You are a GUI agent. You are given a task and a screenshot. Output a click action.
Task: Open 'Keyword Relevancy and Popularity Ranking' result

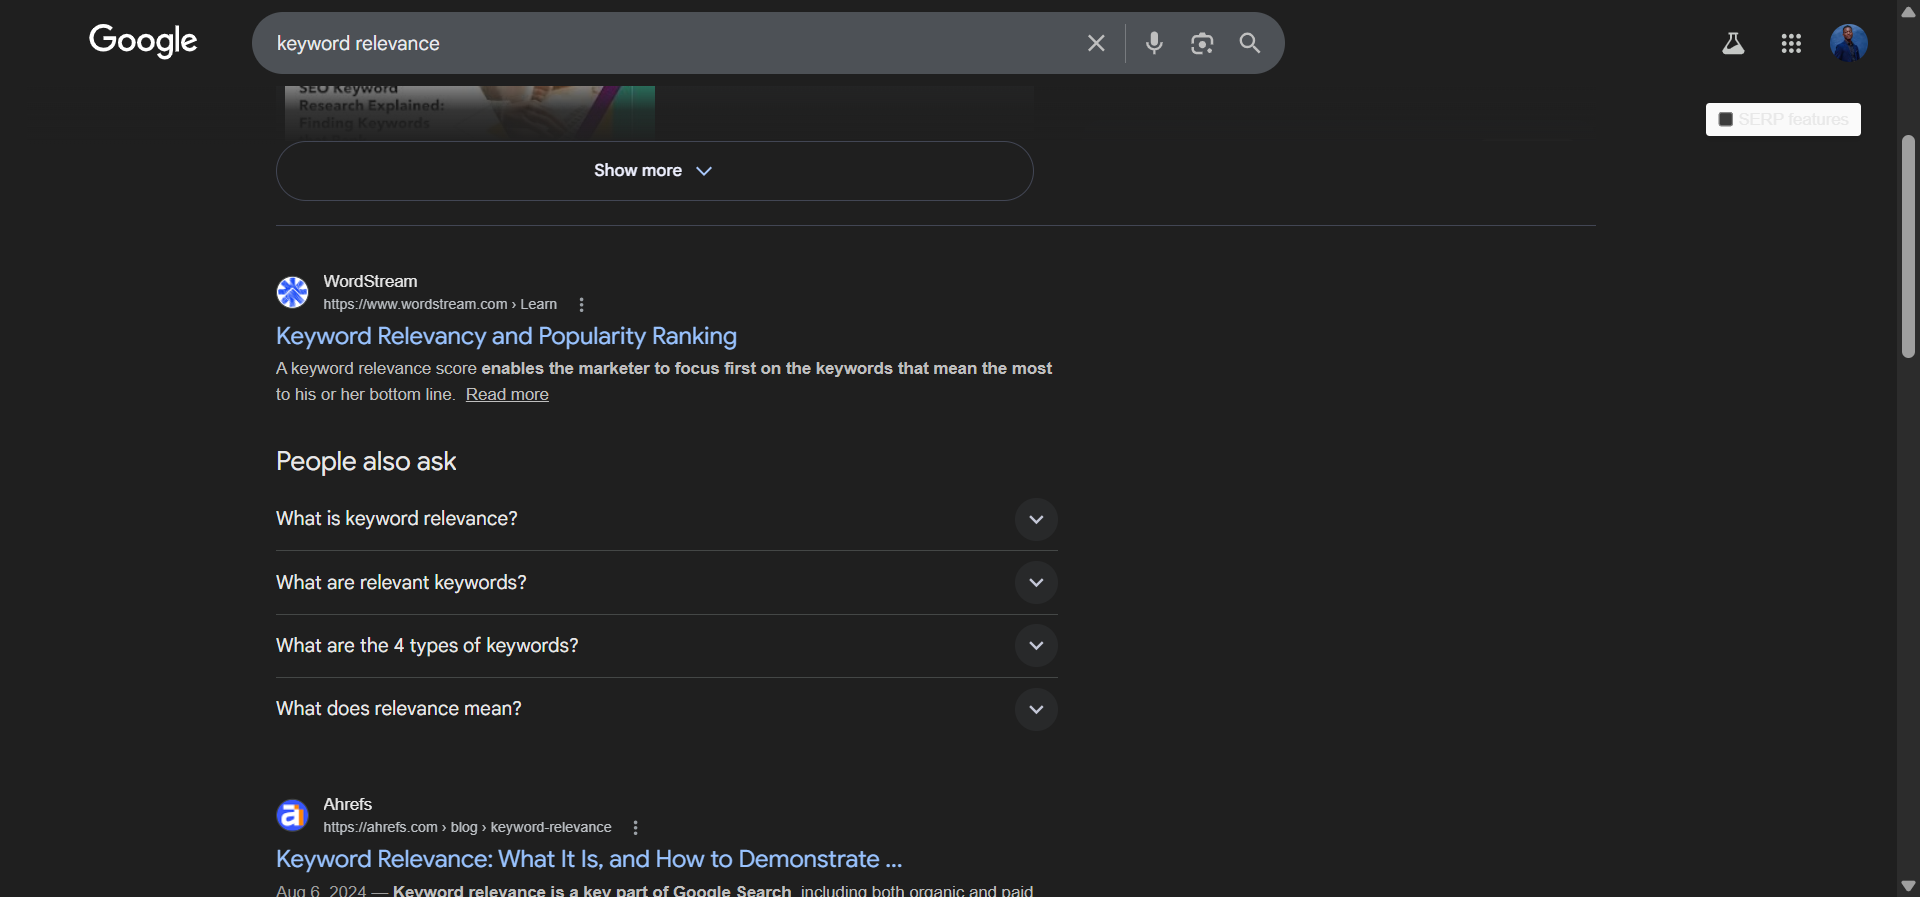[x=506, y=336]
